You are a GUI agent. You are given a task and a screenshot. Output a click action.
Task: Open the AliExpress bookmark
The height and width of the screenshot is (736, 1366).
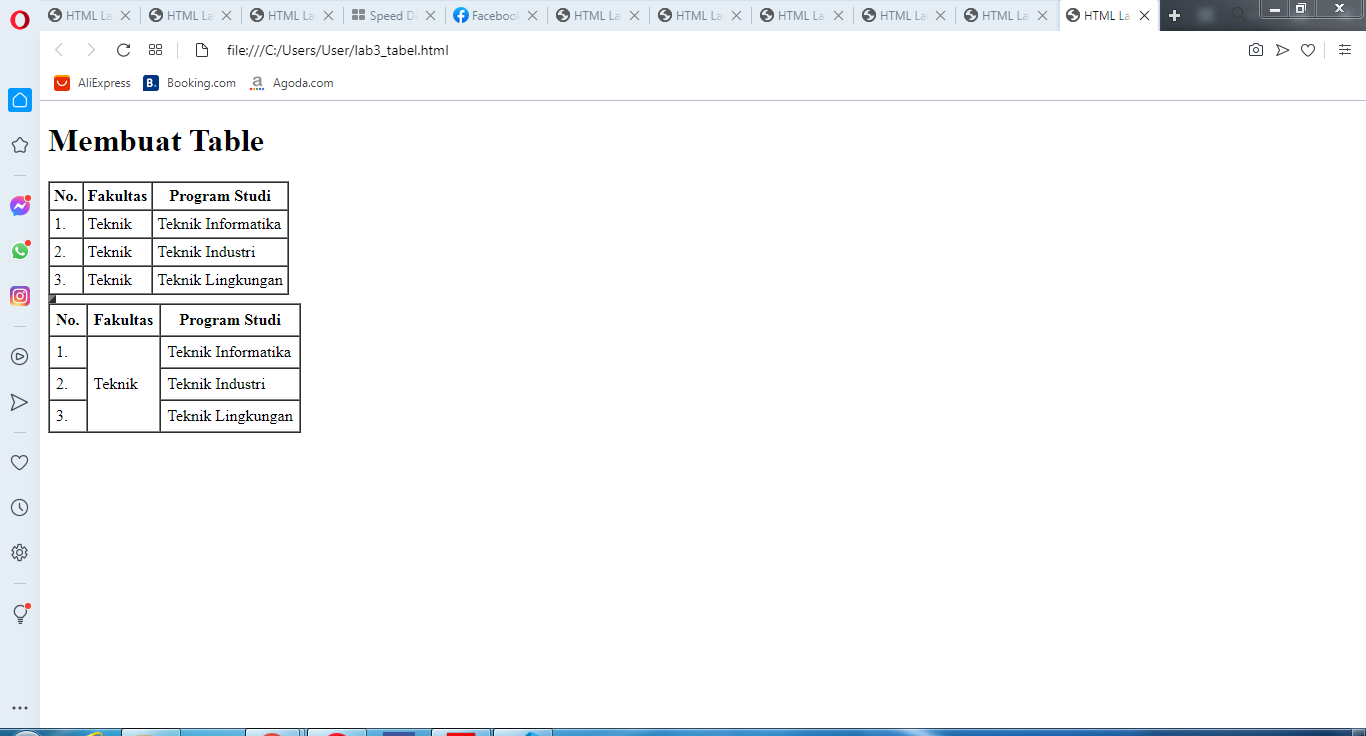(x=92, y=83)
